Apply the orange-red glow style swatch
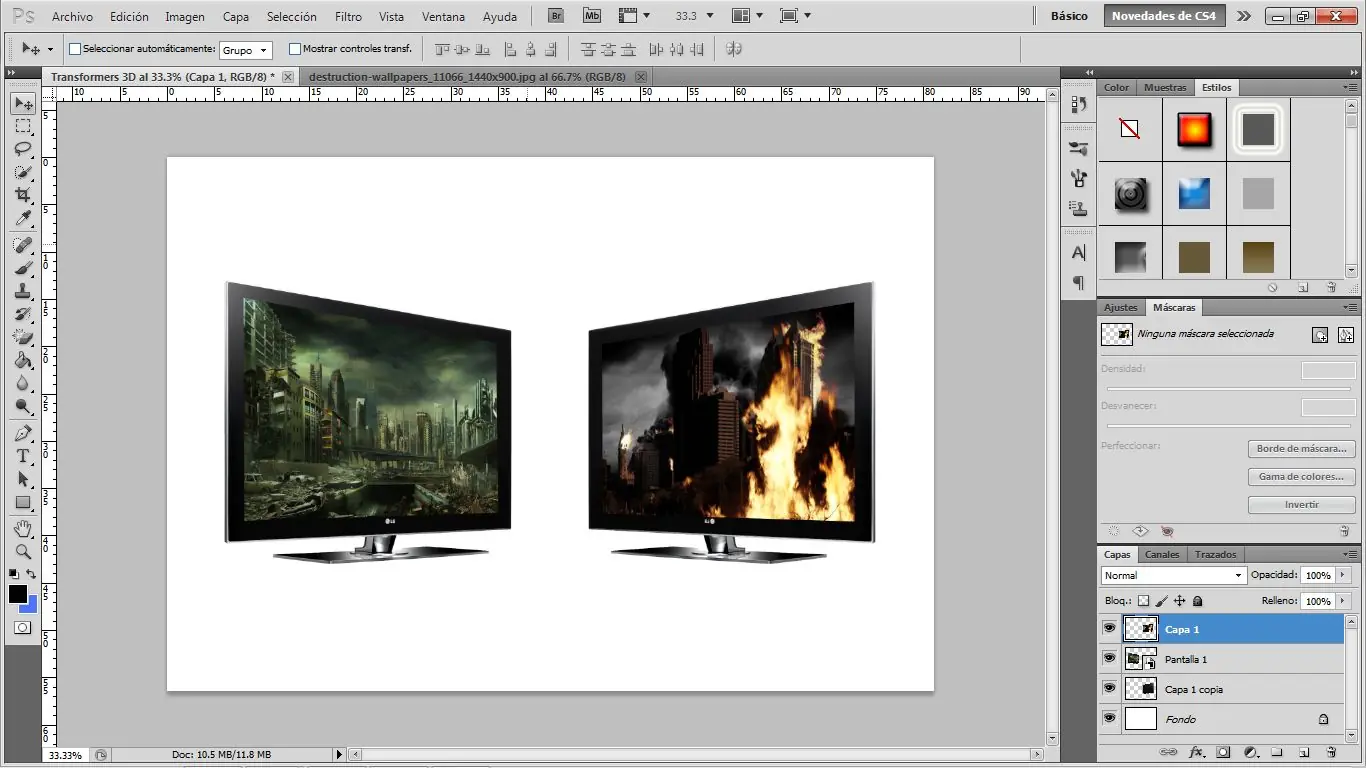This screenshot has width=1366, height=768. [x=1194, y=130]
